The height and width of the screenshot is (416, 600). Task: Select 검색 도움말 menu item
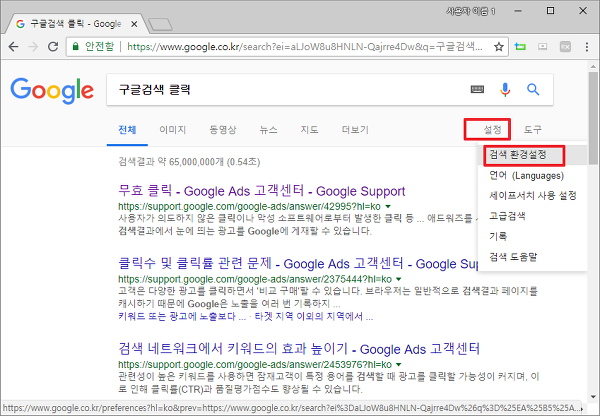tap(533, 256)
